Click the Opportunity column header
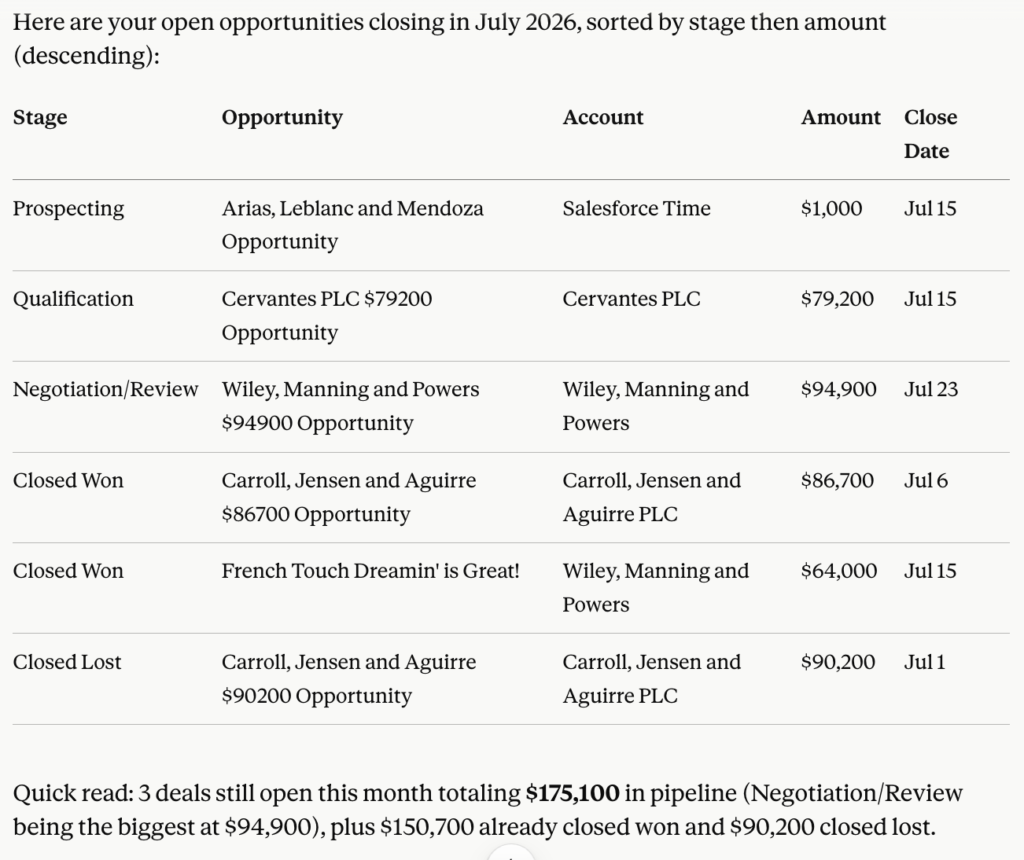1024x860 pixels. (x=282, y=118)
